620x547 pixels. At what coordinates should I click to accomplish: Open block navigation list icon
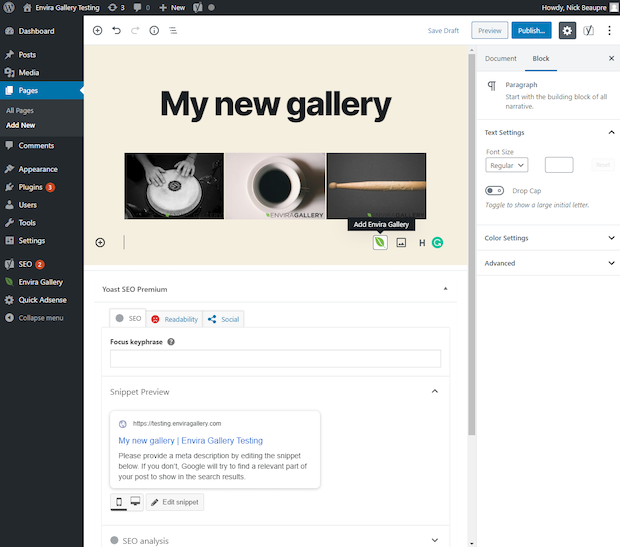pos(173,30)
